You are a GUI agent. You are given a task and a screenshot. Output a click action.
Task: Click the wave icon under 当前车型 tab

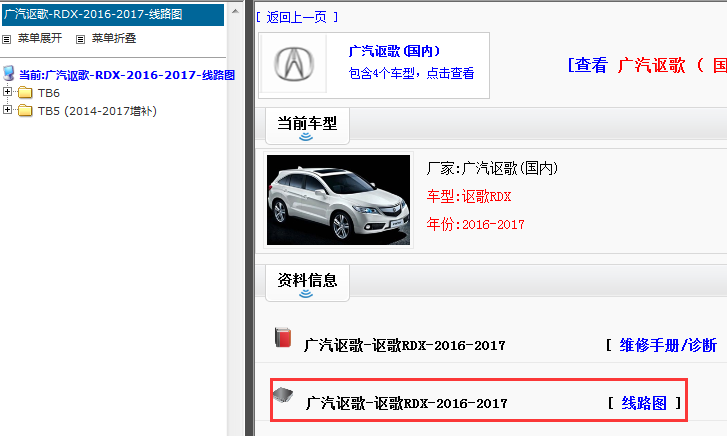(x=306, y=136)
